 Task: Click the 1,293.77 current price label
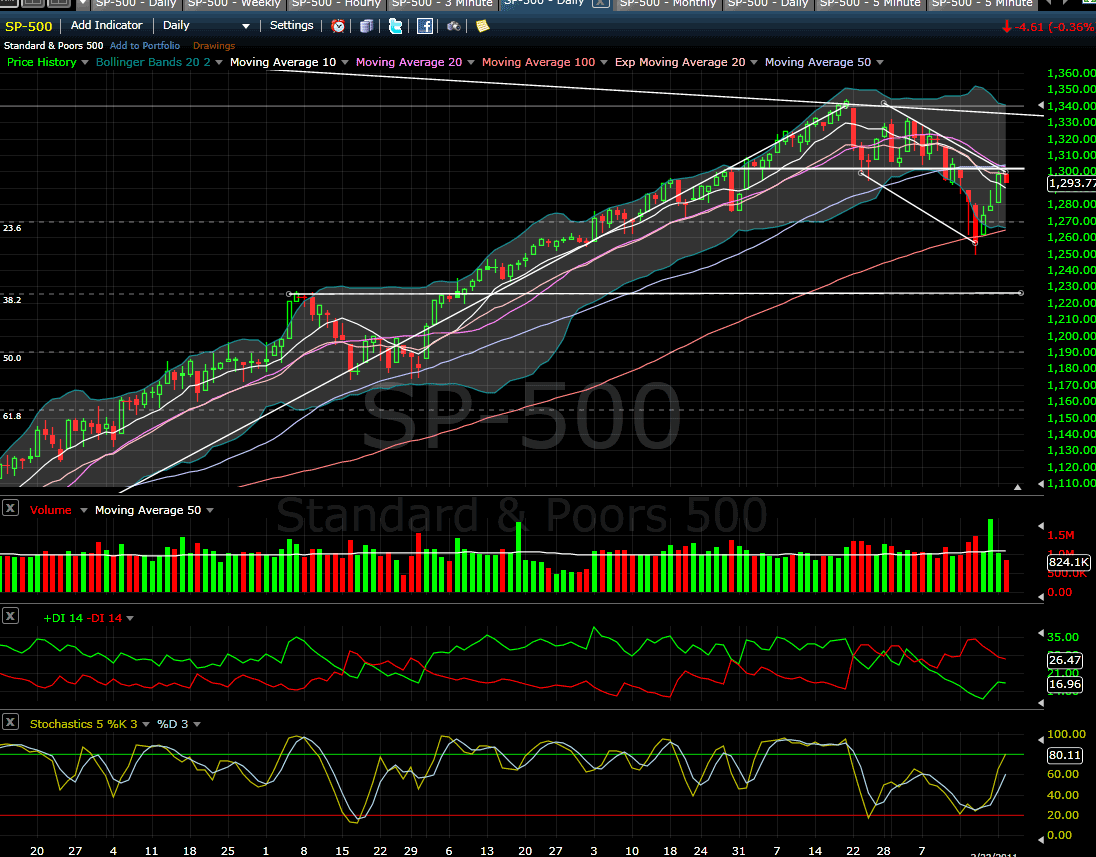coord(1072,183)
